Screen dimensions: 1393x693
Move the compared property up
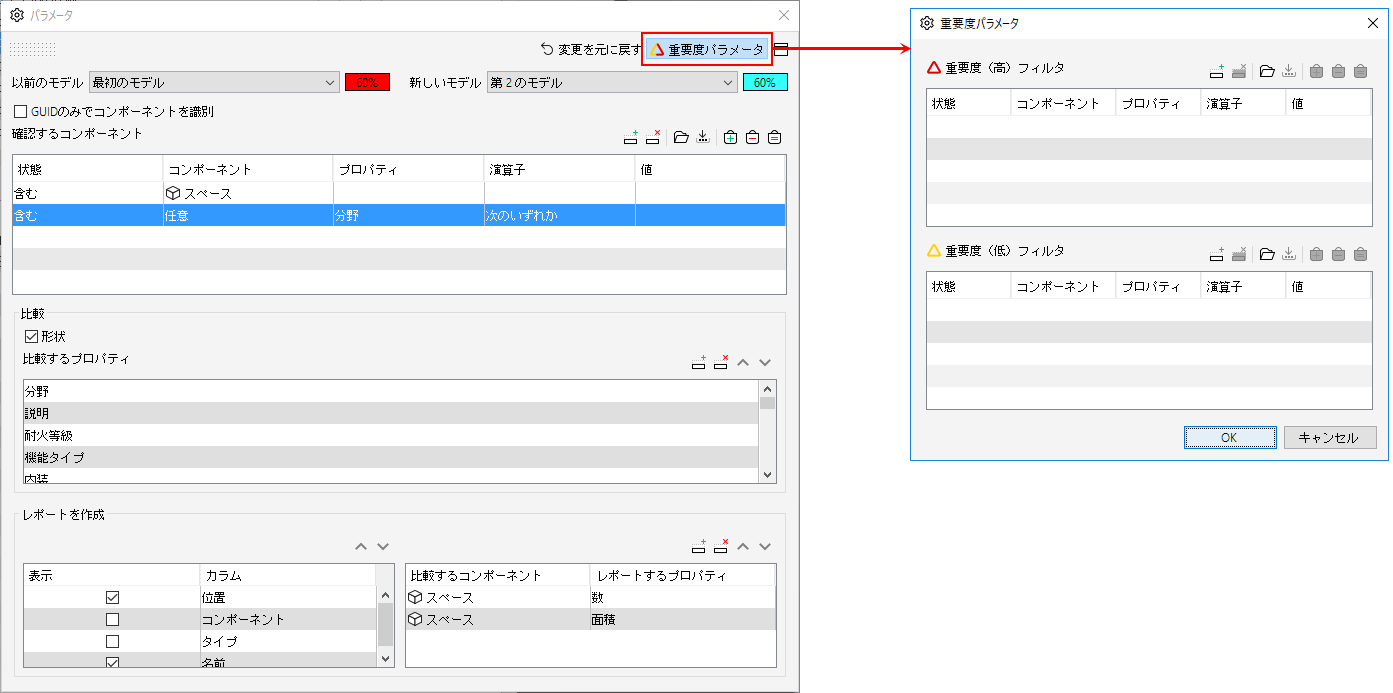(743, 363)
